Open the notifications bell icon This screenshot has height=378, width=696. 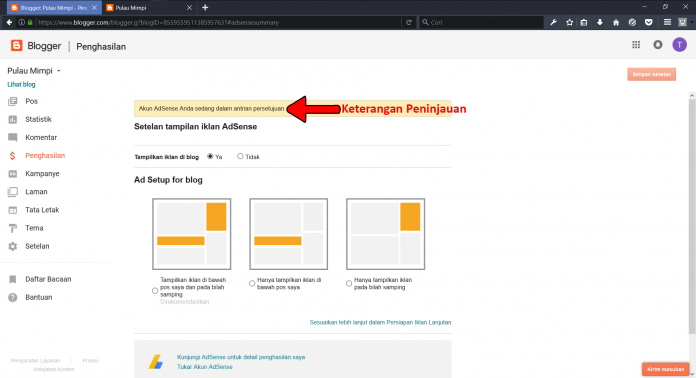tap(658, 44)
